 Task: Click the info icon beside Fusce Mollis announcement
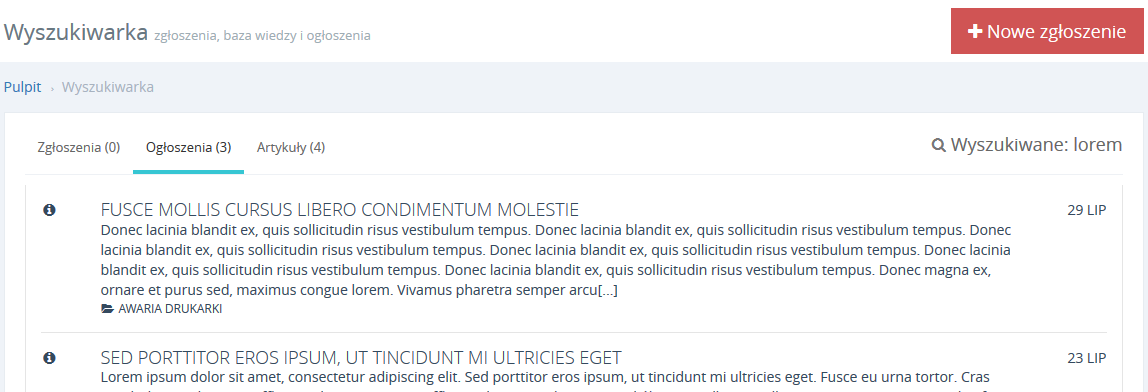(x=50, y=210)
